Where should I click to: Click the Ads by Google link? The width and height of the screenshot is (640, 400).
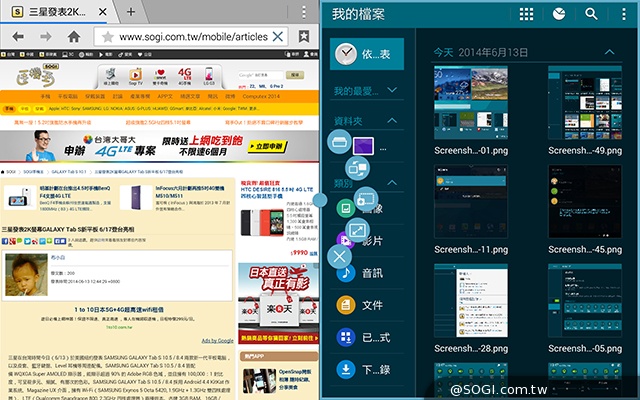coord(218,340)
